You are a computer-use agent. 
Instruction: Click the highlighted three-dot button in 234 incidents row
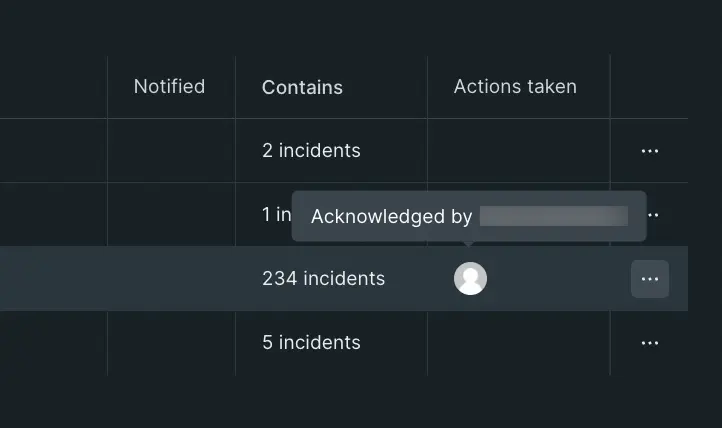650,279
